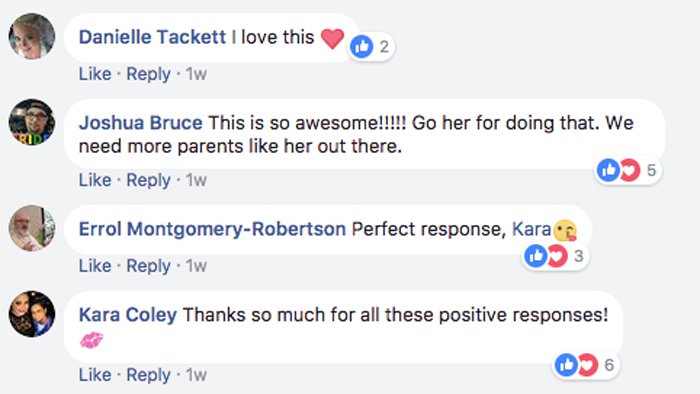Click the like reaction icon on Kara Coley's comment
Screen dimensions: 700x394
tap(567, 365)
